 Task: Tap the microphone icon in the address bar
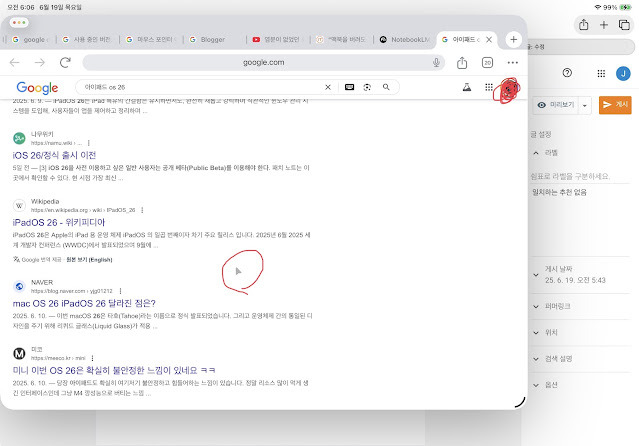coord(436,62)
